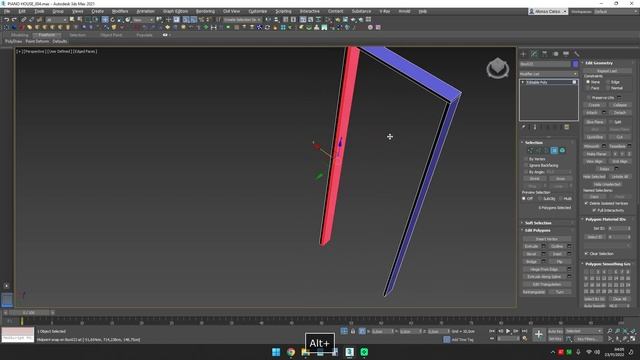Collapse the Selection rollout
This screenshot has height=360, width=640.
point(533,143)
